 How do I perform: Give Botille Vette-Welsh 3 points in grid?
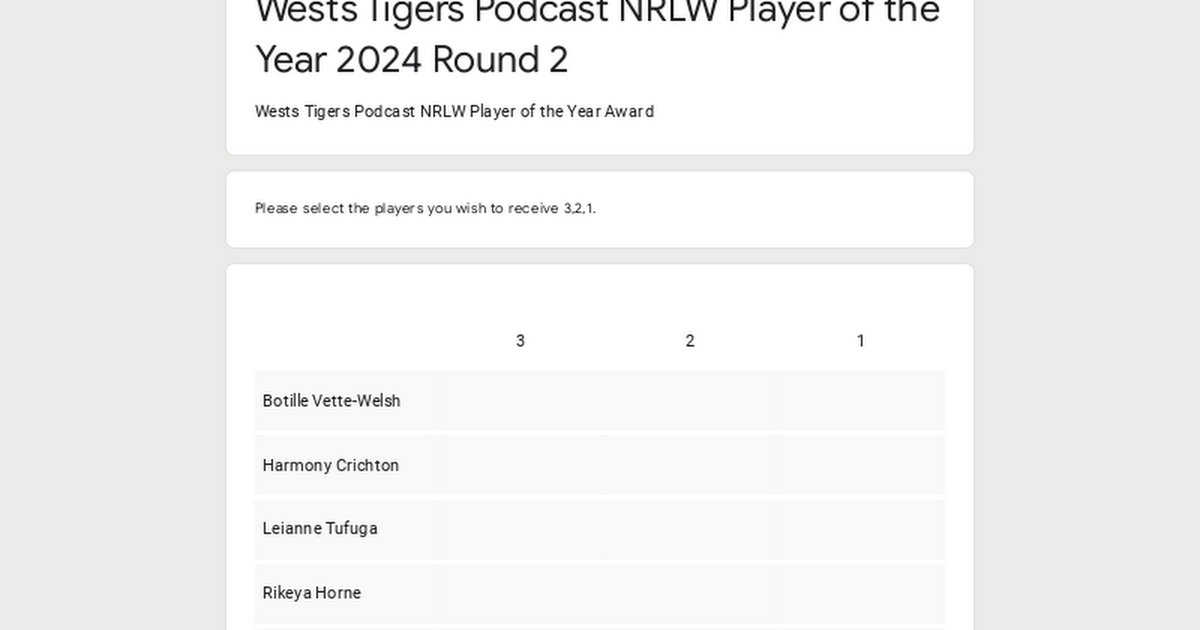(520, 401)
